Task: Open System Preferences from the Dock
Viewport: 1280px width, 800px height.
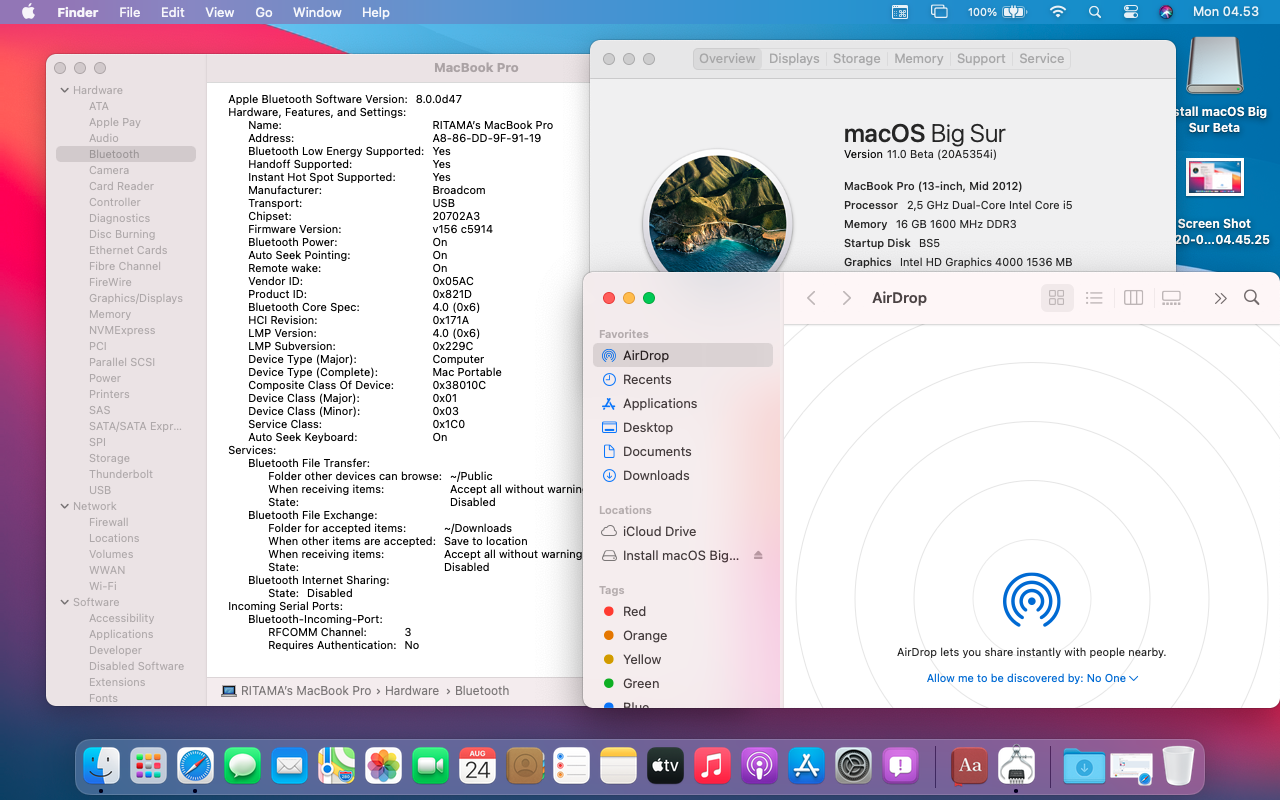Action: (853, 766)
